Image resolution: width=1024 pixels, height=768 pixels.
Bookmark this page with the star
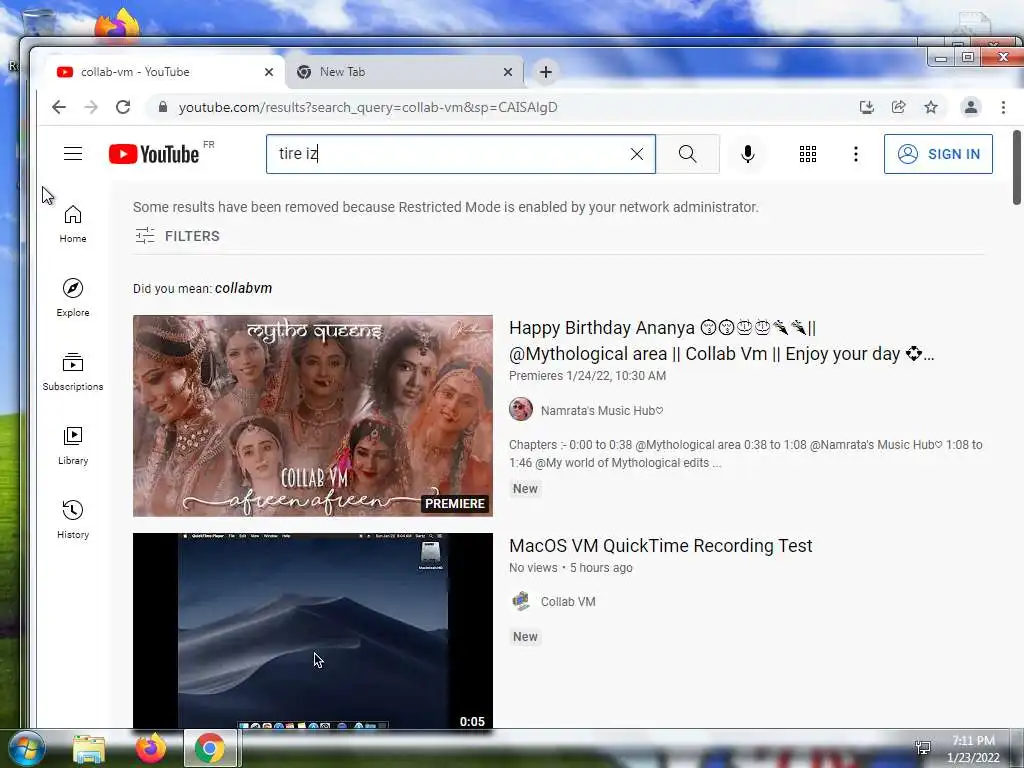931,107
